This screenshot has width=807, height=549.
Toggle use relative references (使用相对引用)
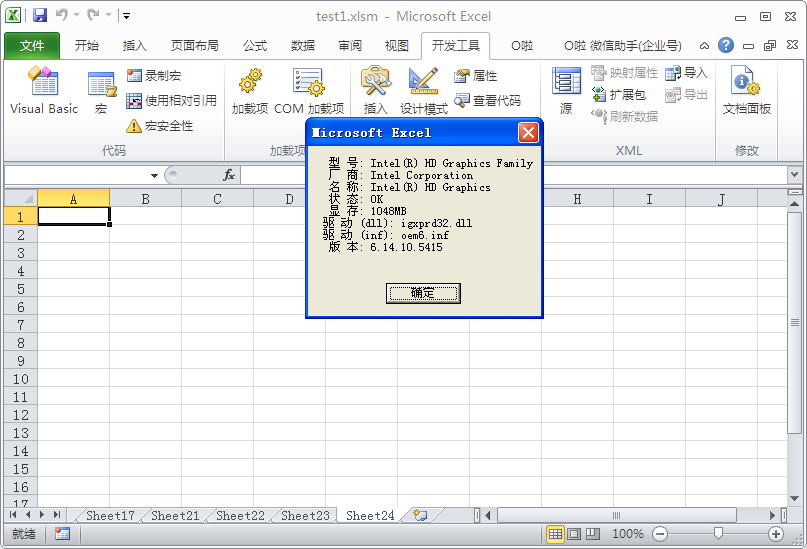coord(171,100)
